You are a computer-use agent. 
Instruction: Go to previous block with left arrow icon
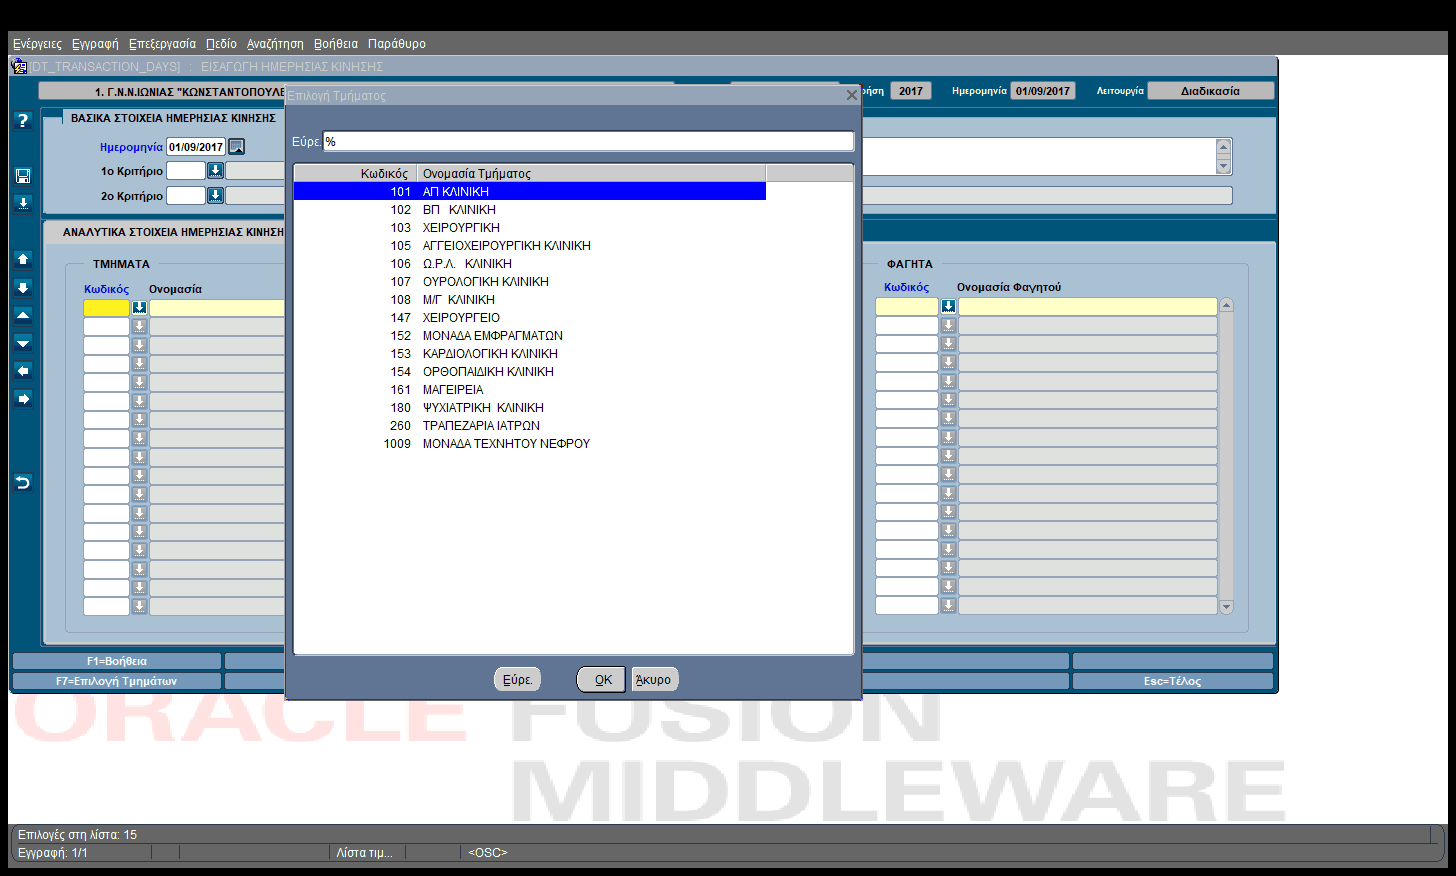click(23, 371)
